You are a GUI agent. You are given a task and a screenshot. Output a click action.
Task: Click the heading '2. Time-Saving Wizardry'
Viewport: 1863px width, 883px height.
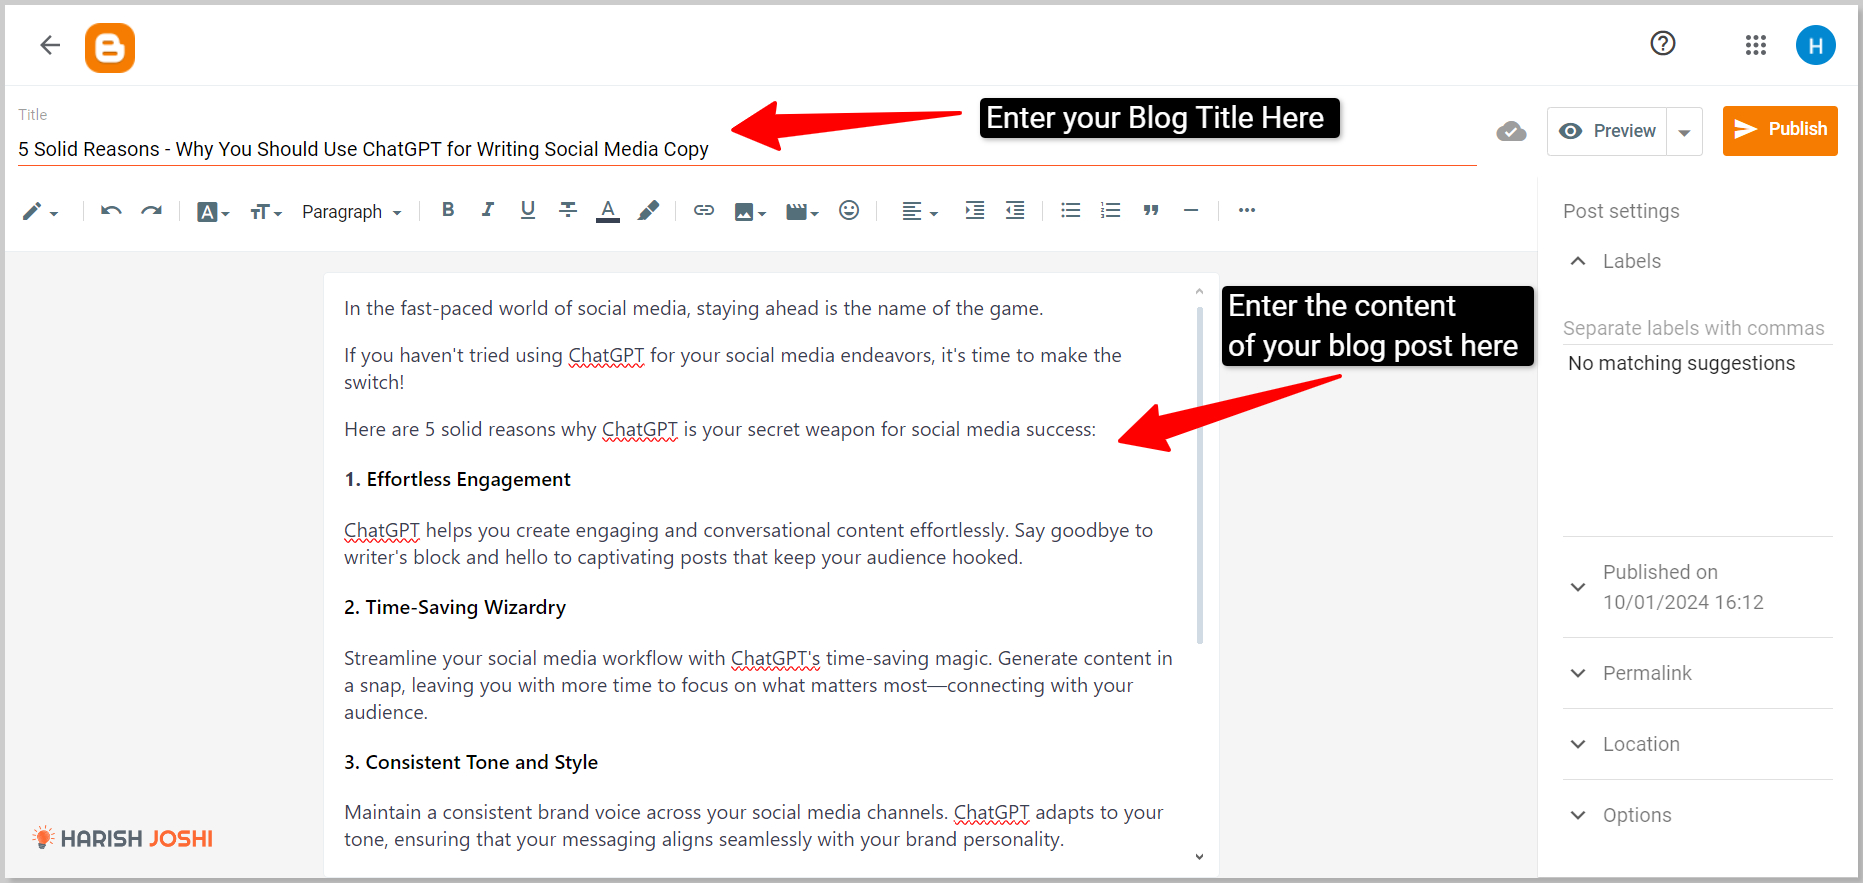pos(455,608)
